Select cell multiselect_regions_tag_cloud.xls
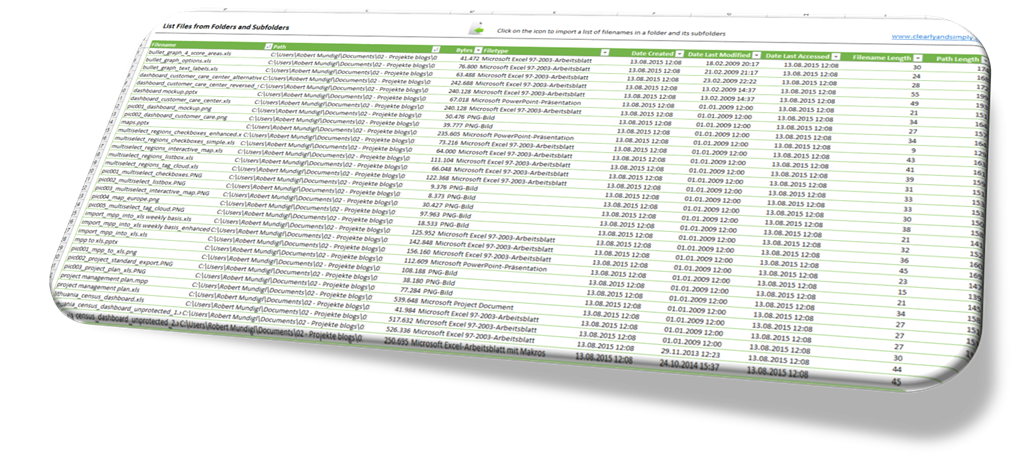1024x468 pixels. (x=153, y=164)
